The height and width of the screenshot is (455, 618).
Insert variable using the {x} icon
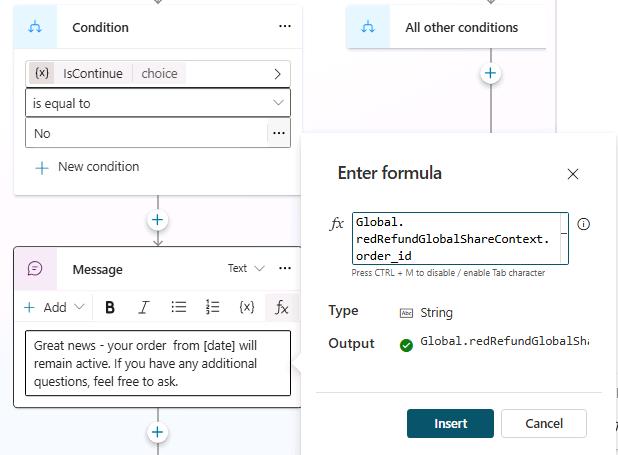247,307
